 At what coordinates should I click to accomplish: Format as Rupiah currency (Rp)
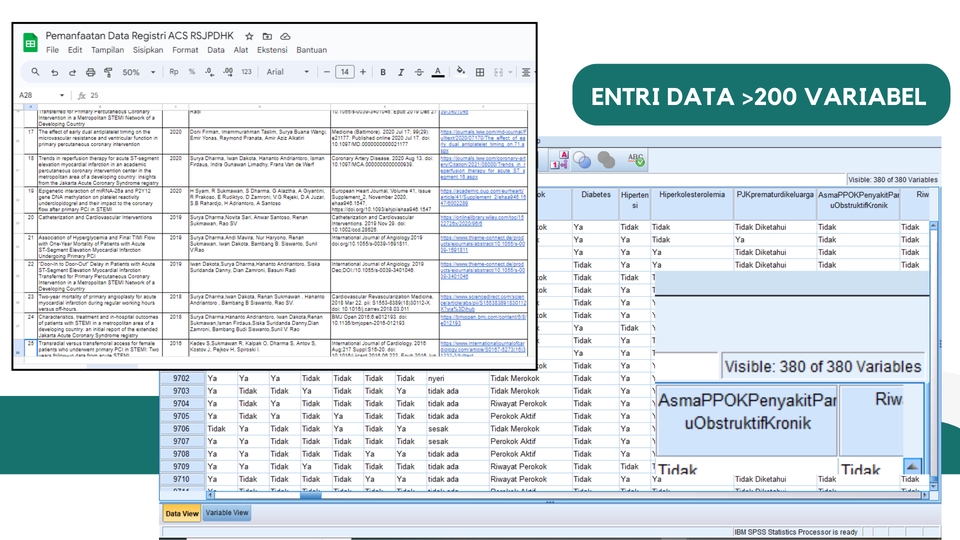pyautogui.click(x=174, y=72)
